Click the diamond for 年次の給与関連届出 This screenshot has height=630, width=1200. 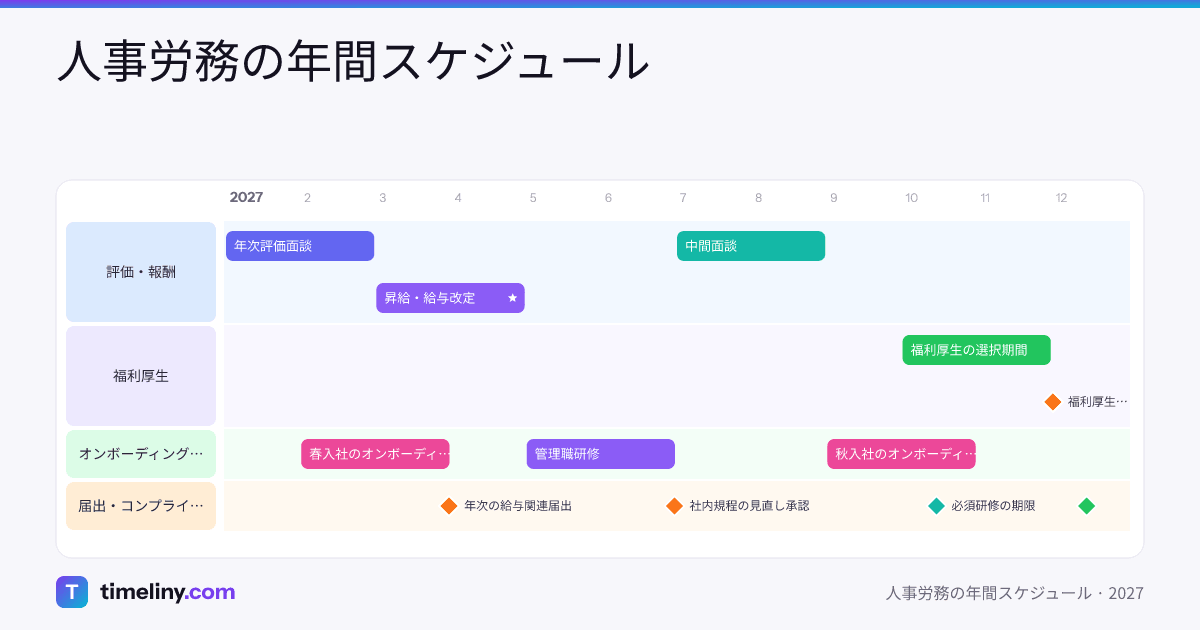pos(449,506)
